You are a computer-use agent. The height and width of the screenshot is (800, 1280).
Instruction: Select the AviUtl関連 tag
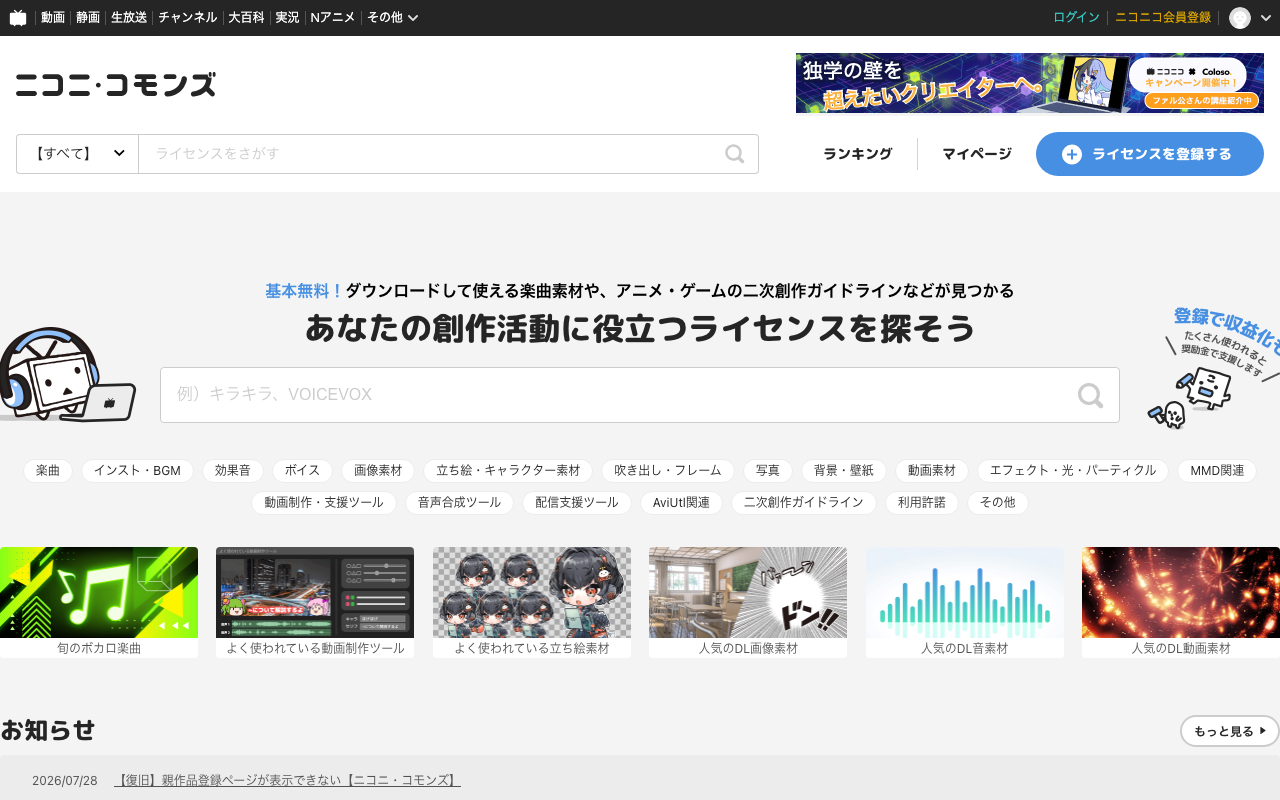(x=682, y=503)
